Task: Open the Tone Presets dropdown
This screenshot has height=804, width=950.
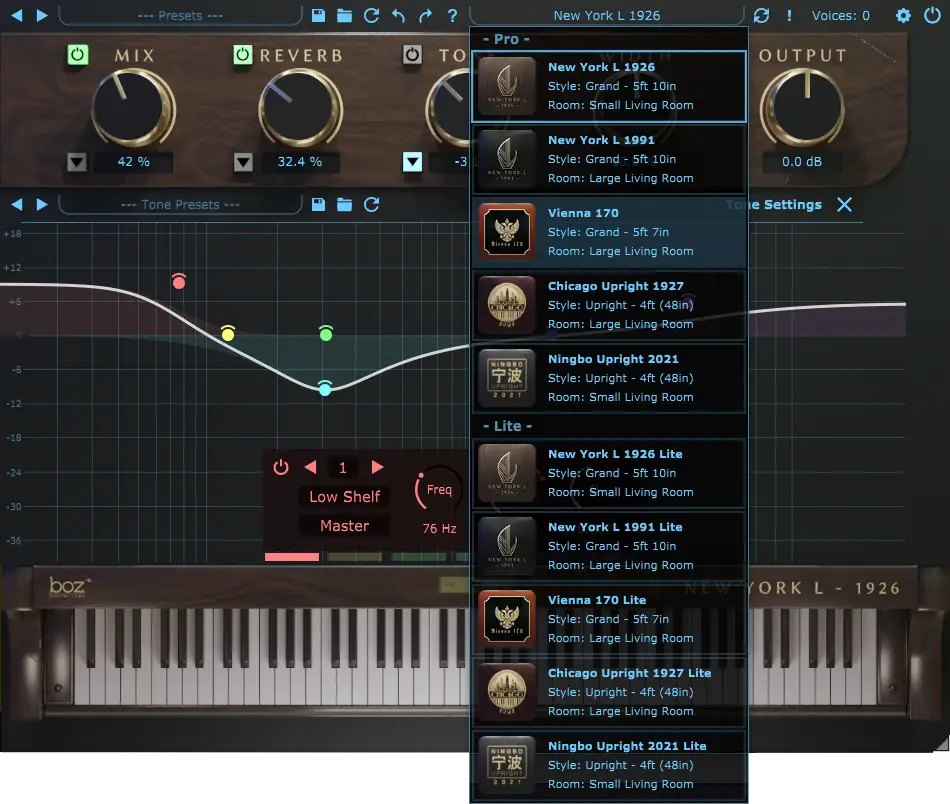Action: pyautogui.click(x=180, y=205)
